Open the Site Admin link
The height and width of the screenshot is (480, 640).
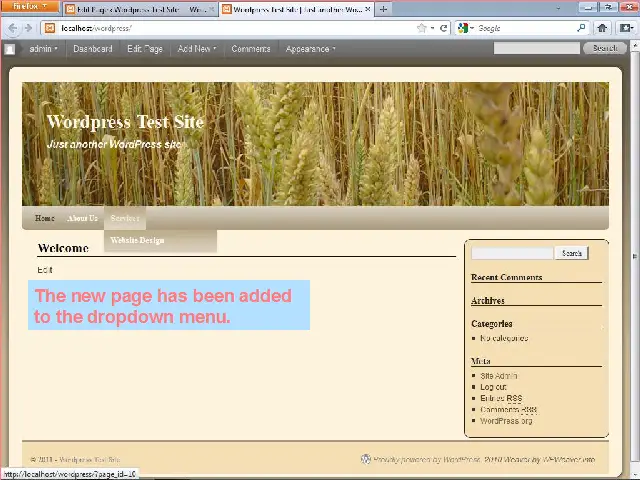[x=499, y=376]
